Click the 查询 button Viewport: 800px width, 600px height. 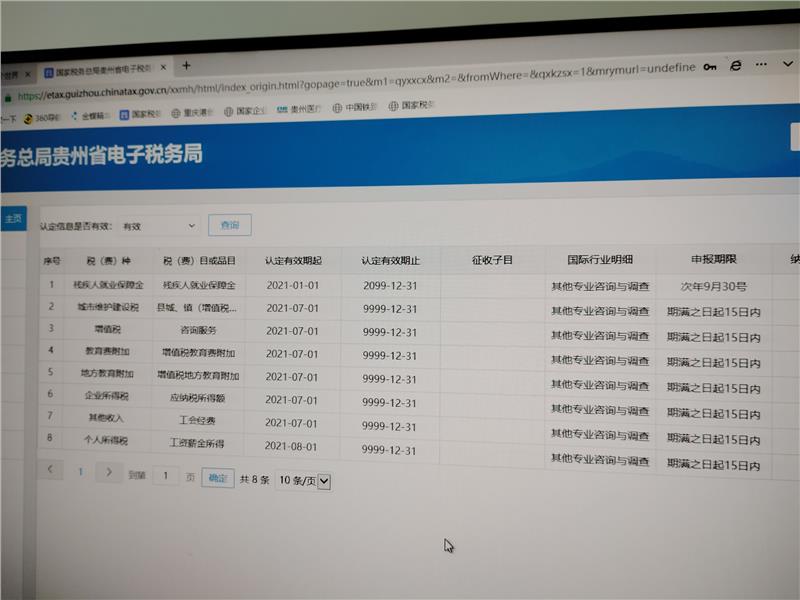pos(229,225)
